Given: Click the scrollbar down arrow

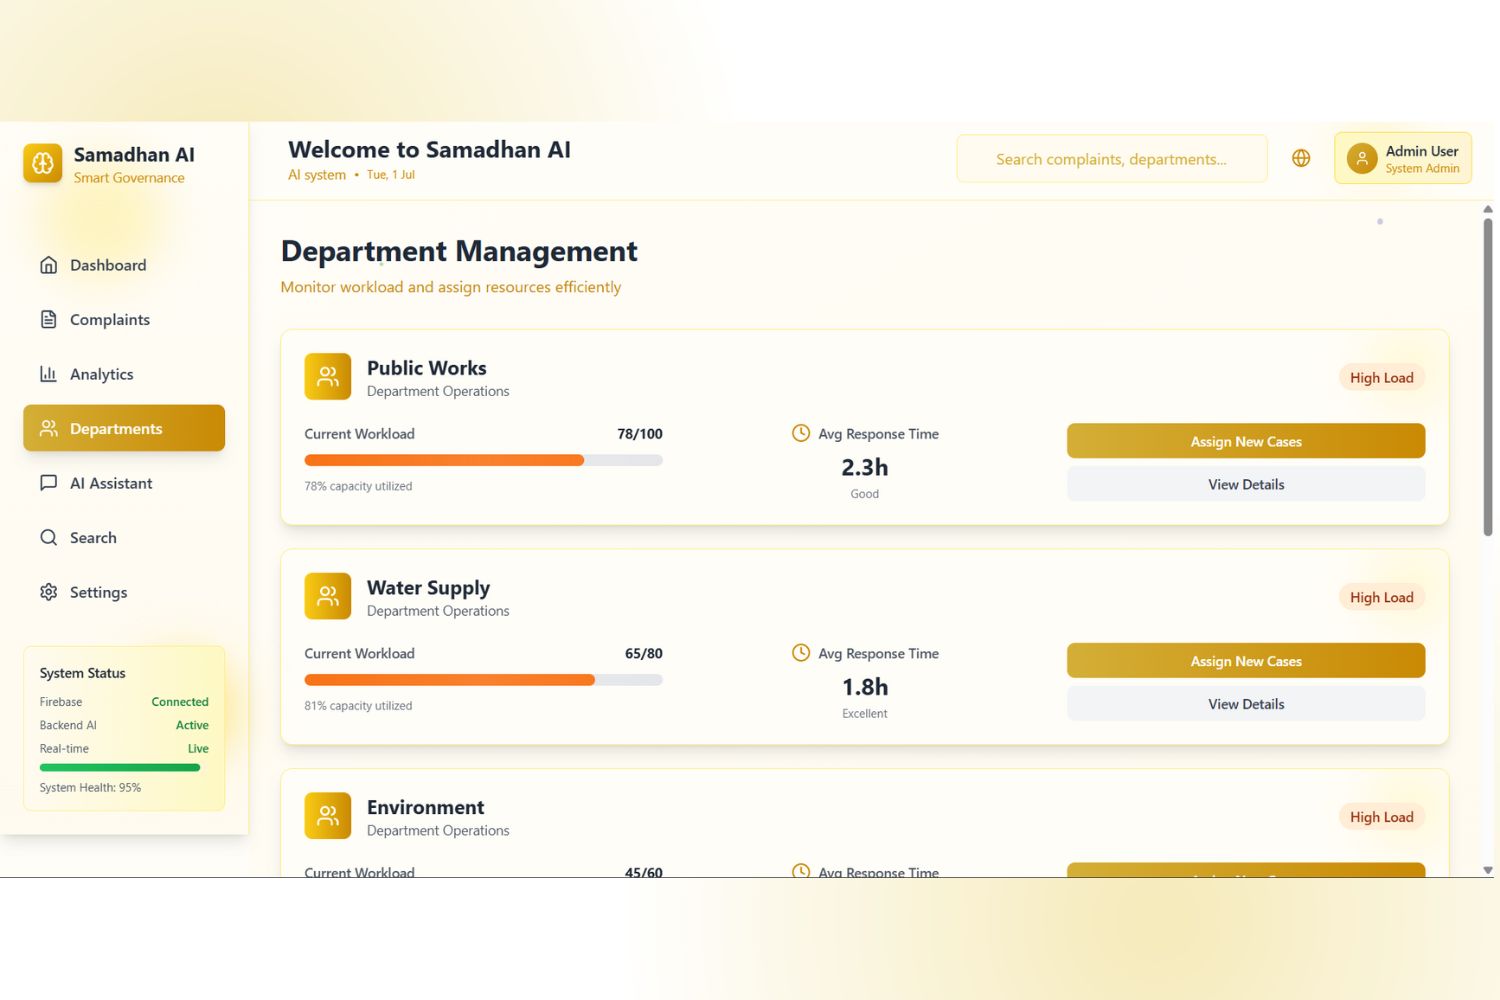Looking at the screenshot, I should tap(1488, 870).
